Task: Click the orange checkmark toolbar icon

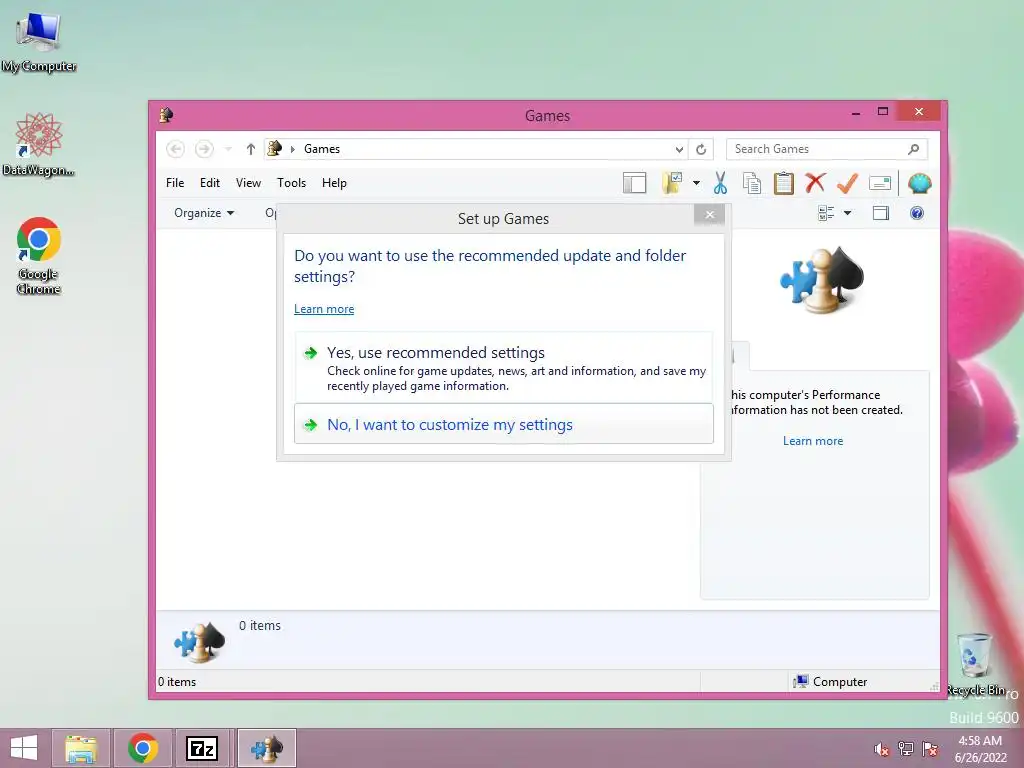Action: (x=847, y=183)
